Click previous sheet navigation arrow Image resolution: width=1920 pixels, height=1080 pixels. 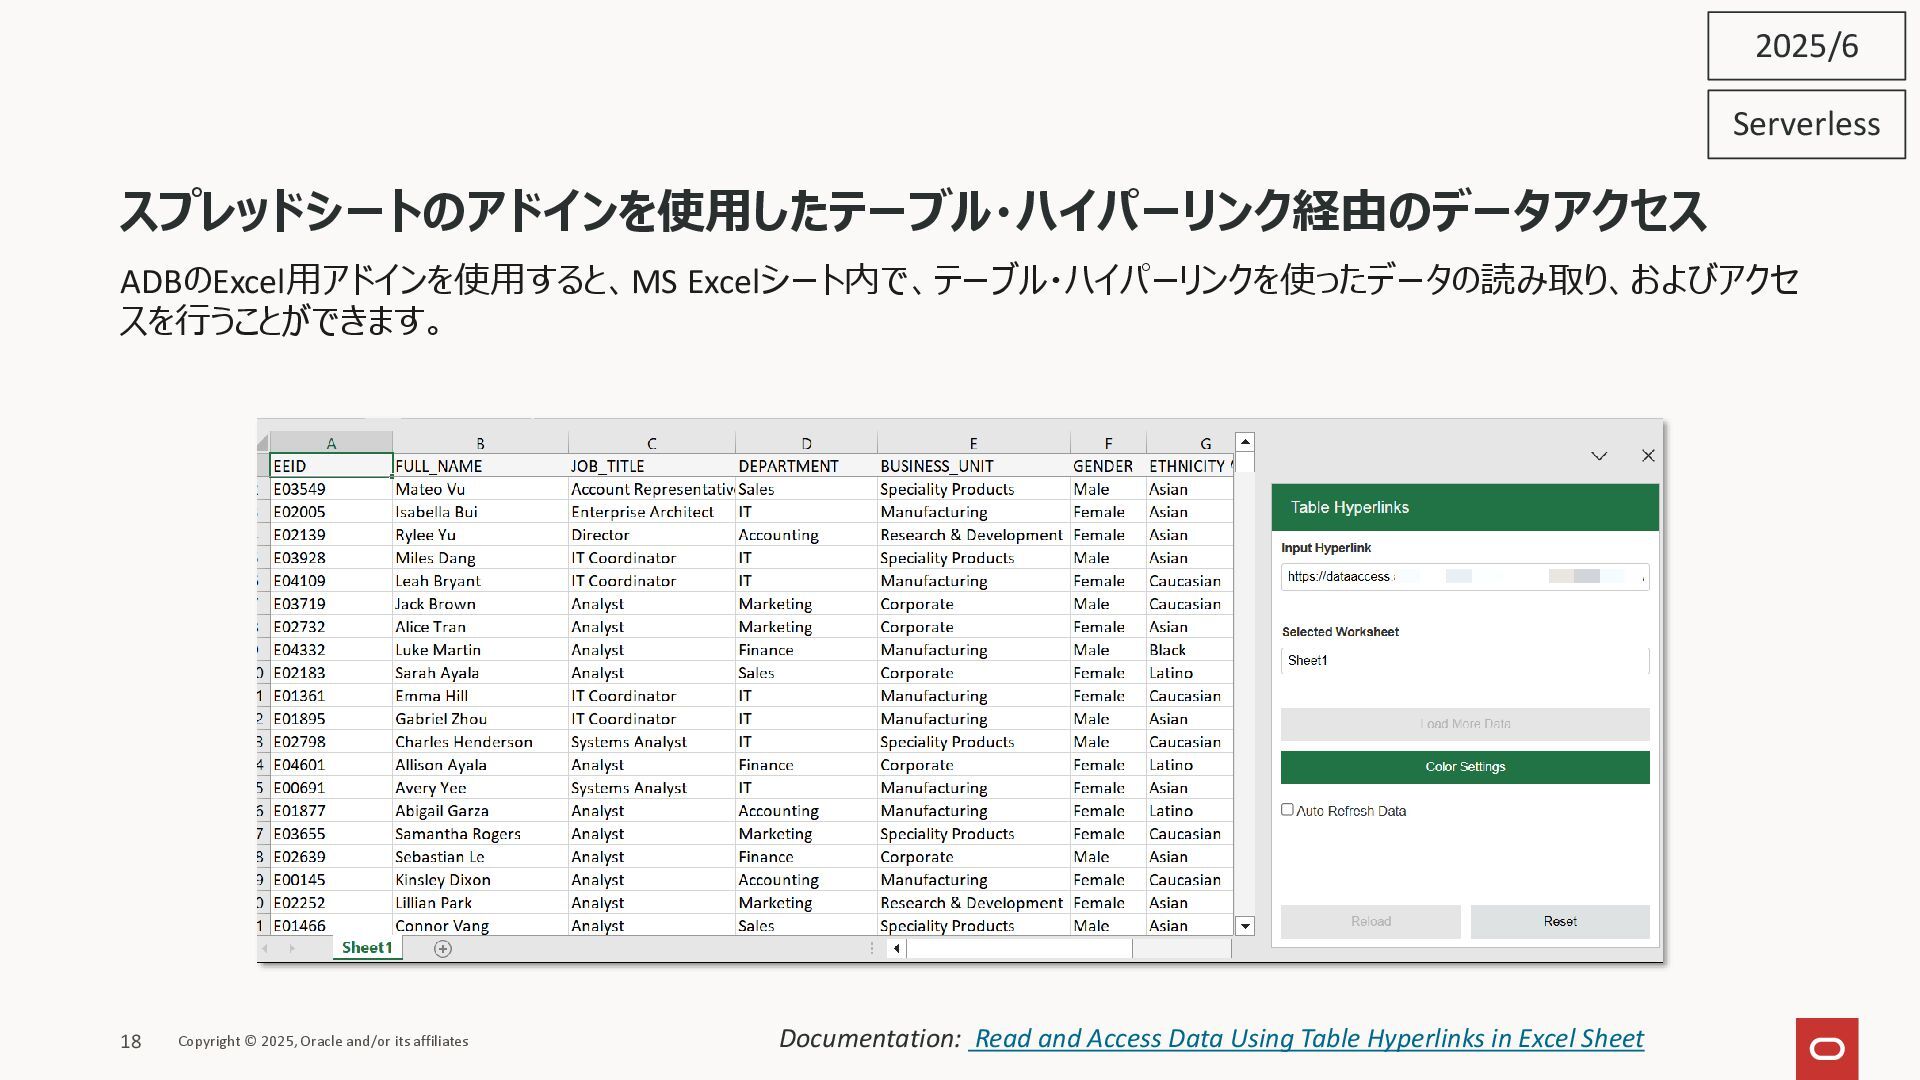265,949
